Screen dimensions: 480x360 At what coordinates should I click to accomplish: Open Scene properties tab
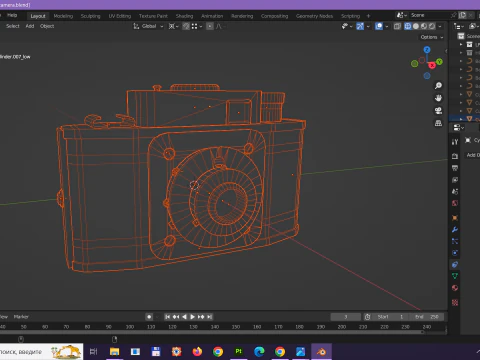pos(455,192)
